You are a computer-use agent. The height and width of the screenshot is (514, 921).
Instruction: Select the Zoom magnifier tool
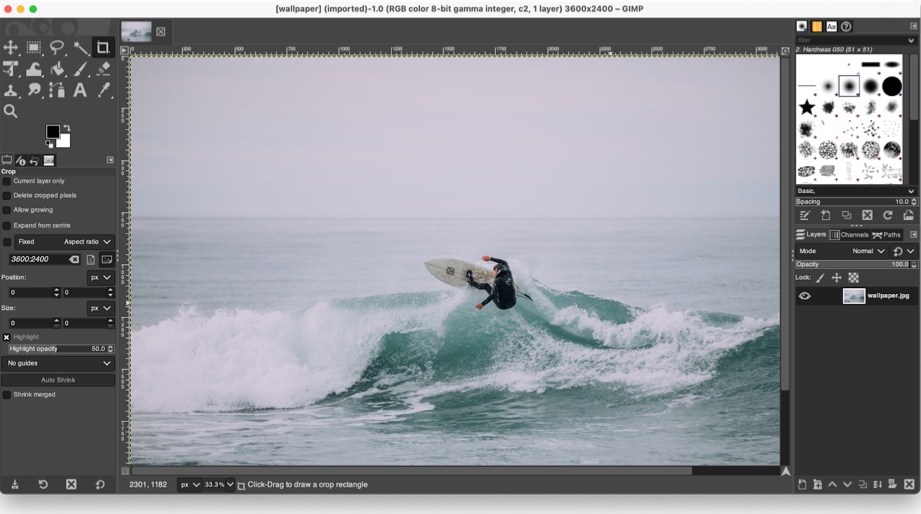click(x=11, y=112)
